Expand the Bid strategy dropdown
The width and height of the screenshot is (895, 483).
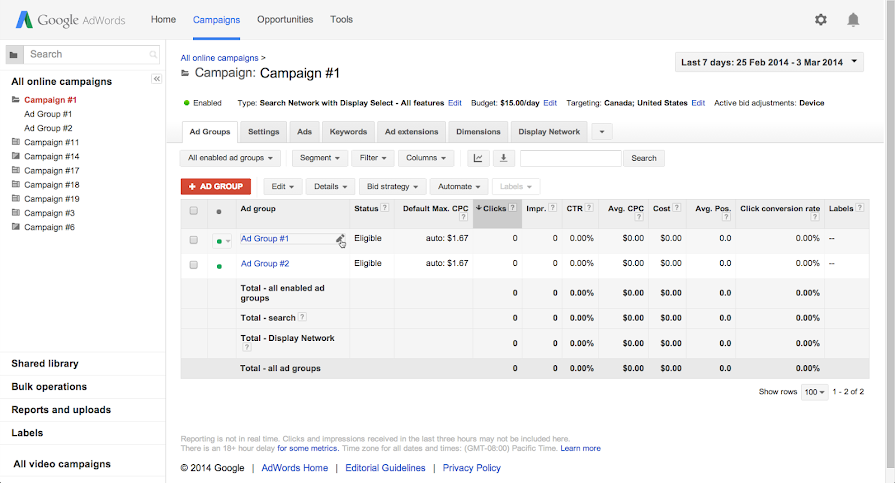tap(393, 186)
